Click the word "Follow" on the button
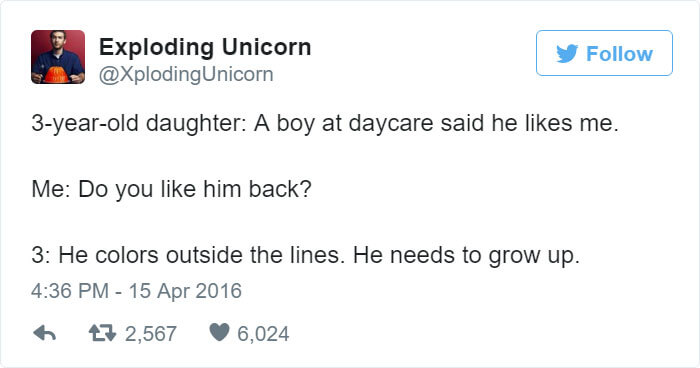Image resolution: width=700 pixels, height=368 pixels. [x=619, y=54]
